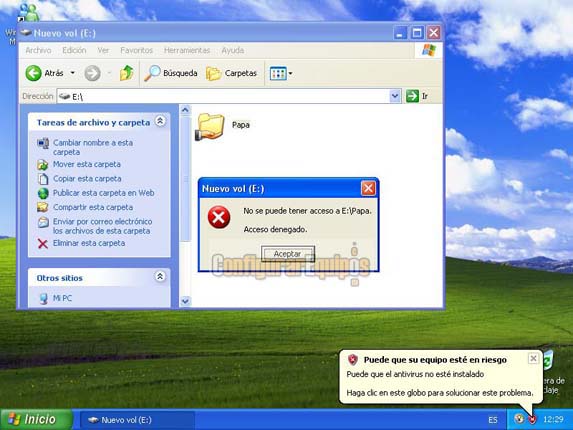Click sidebar scrollbar down arrow
Screen dimensions: 573x430
[x=185, y=301]
